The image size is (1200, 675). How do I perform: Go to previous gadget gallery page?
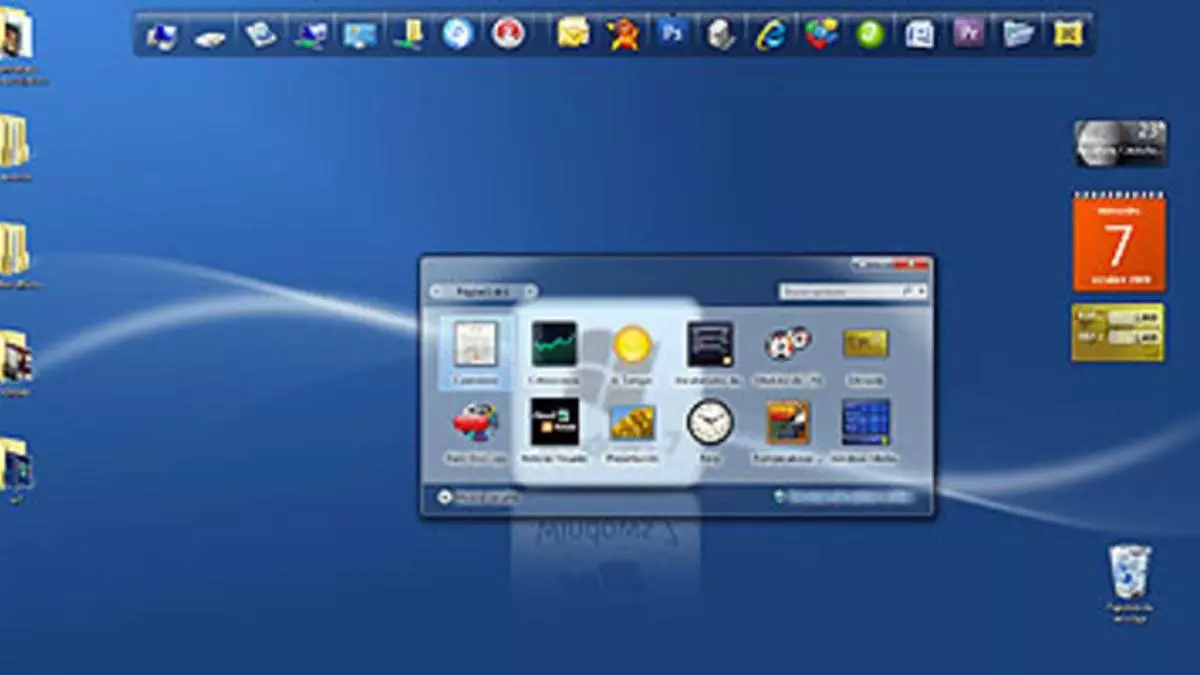point(437,292)
